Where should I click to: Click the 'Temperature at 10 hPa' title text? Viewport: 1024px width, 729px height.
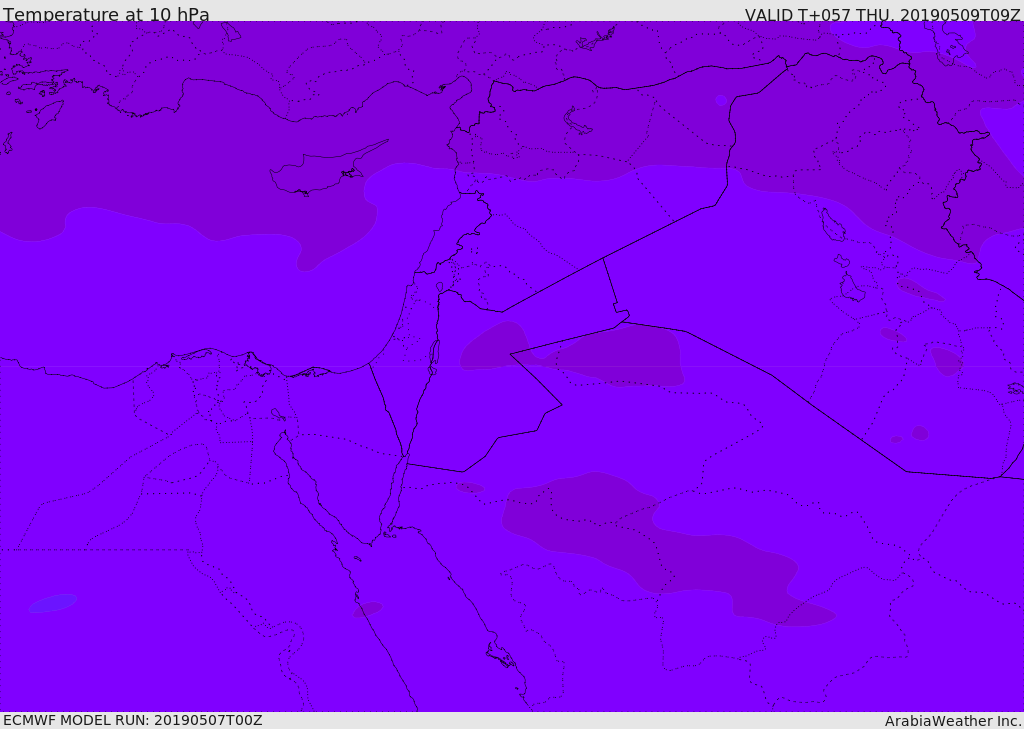106,14
